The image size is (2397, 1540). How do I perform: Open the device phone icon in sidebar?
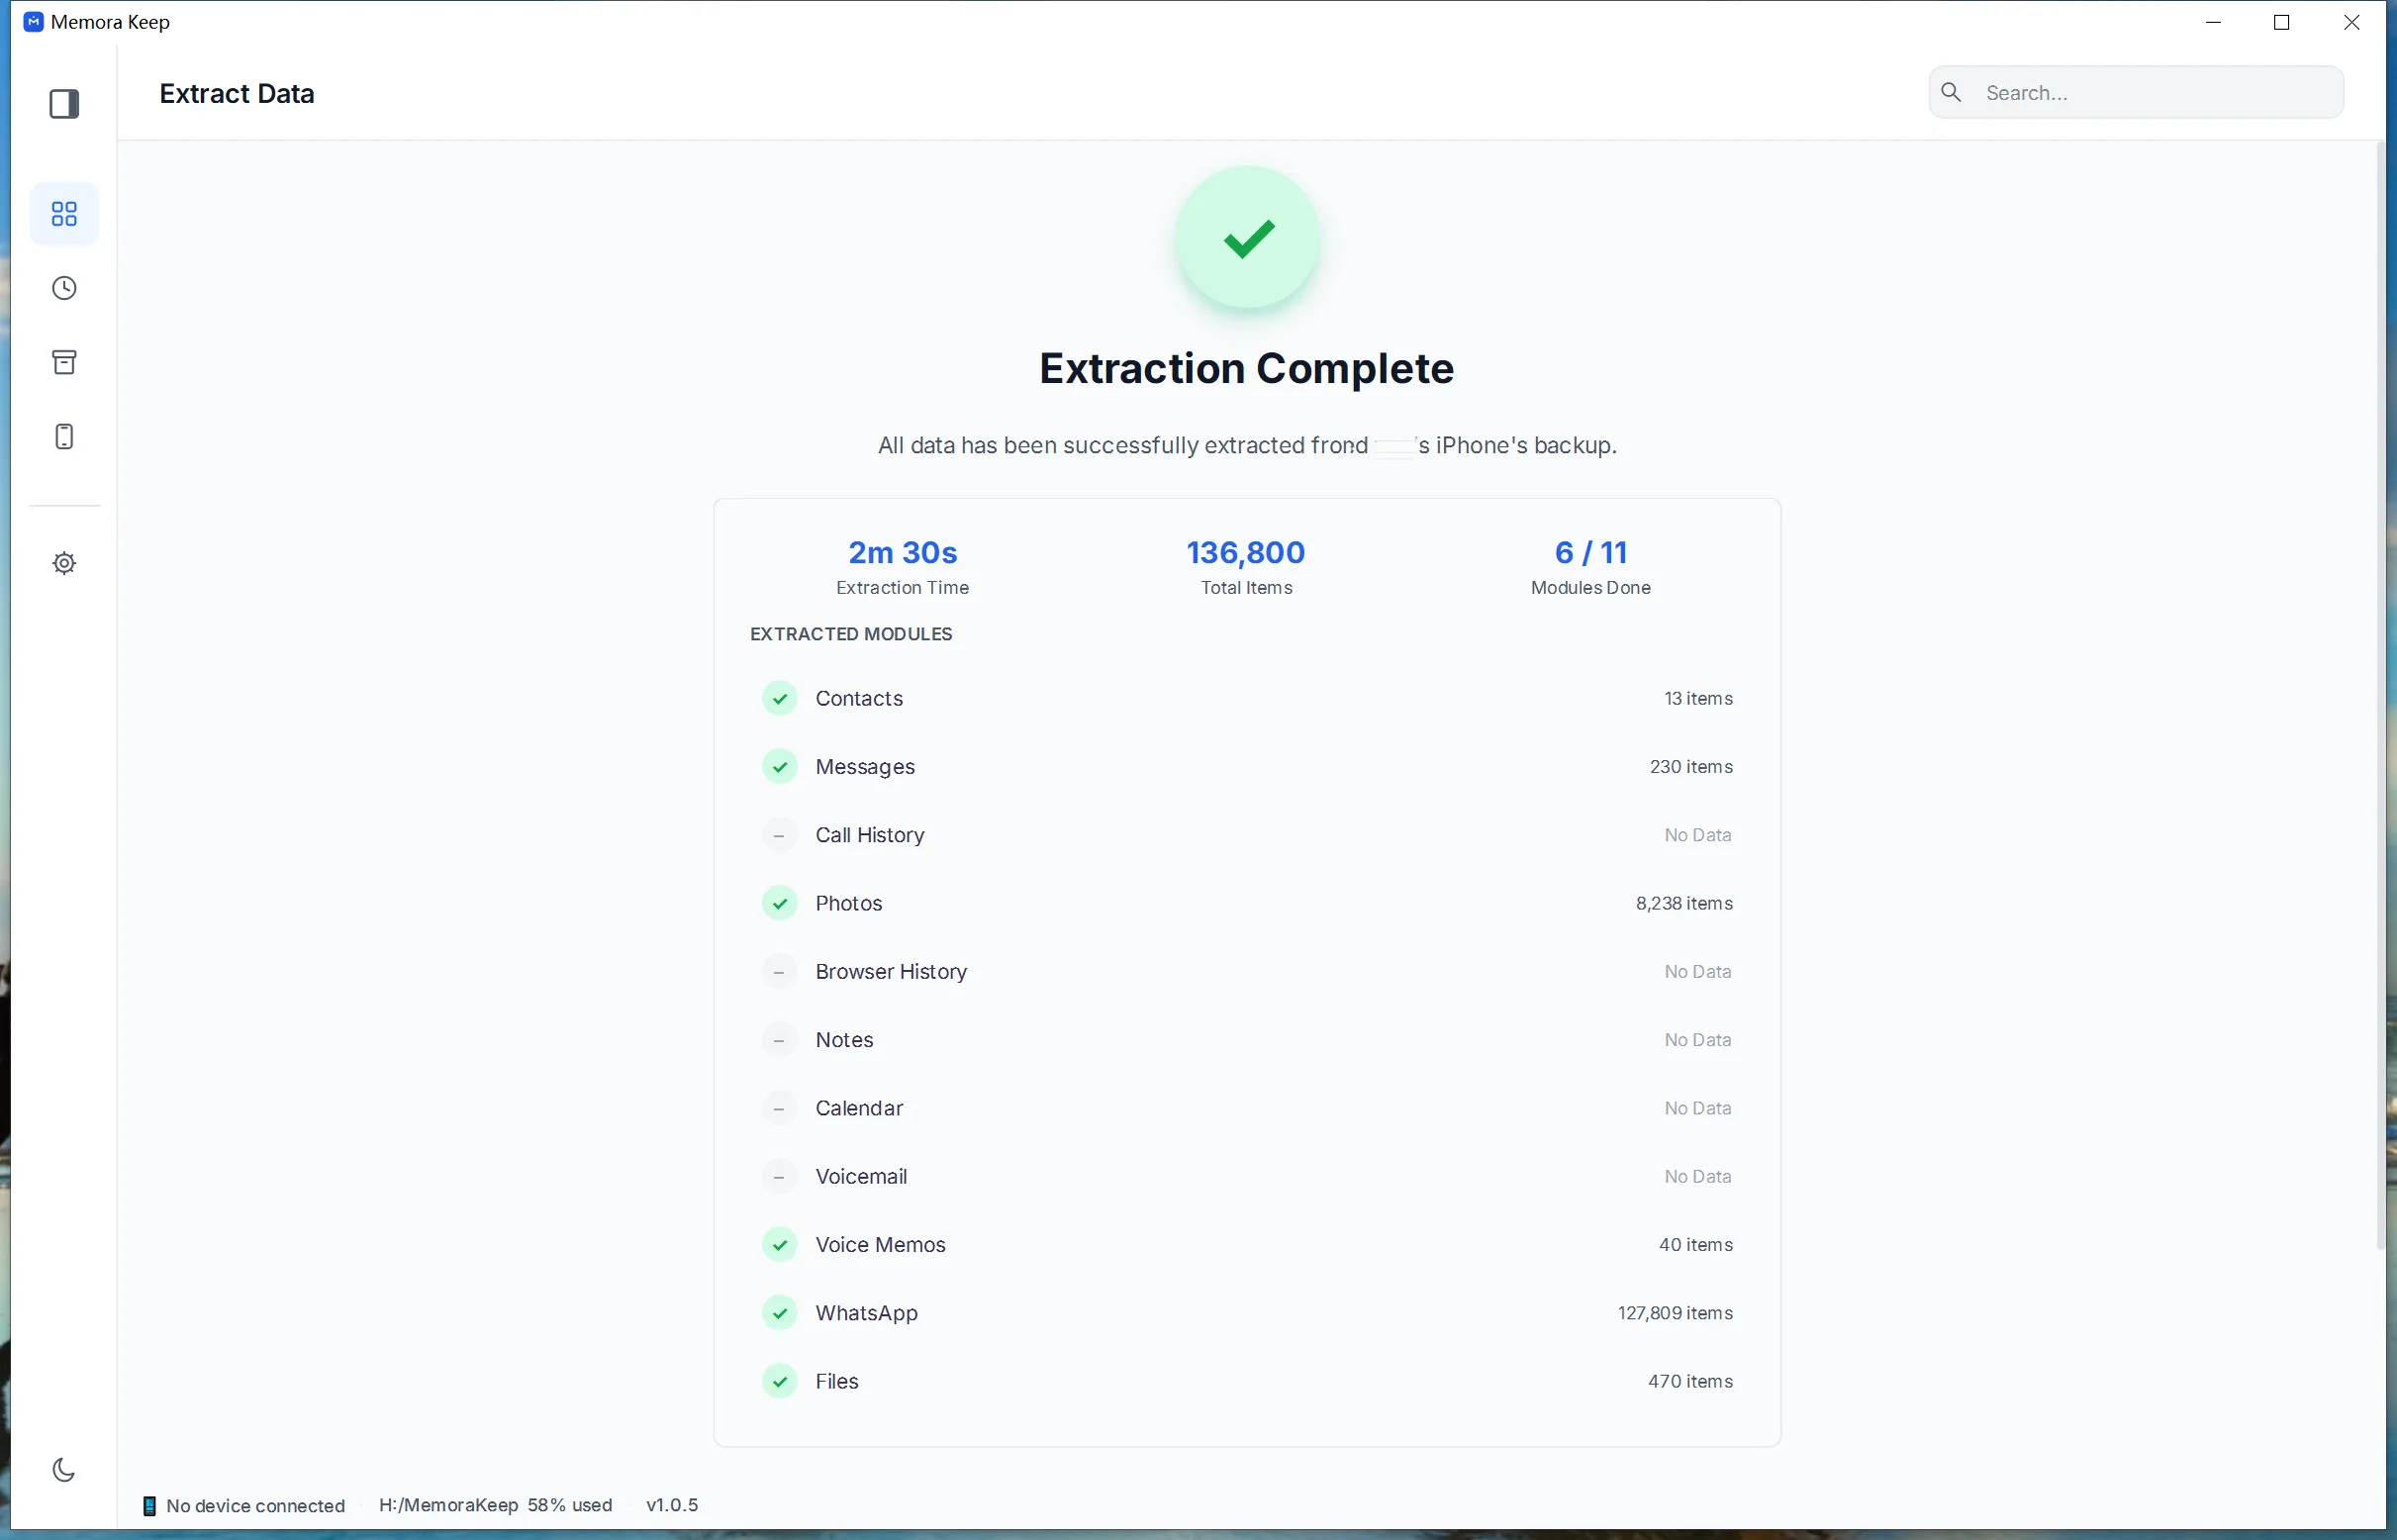[x=64, y=437]
